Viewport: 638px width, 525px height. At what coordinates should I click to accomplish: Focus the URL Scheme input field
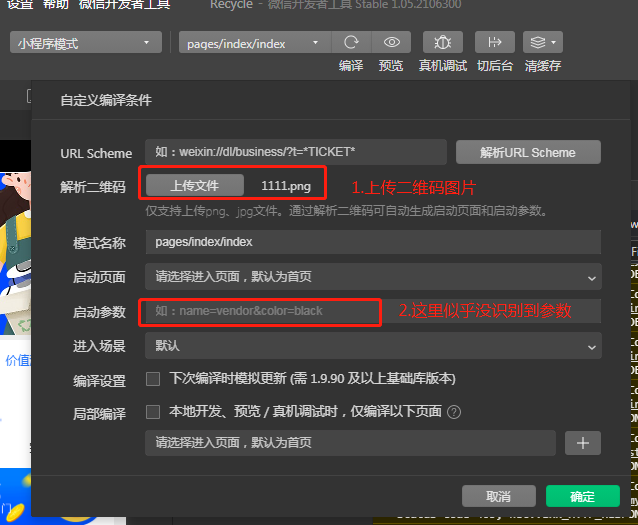point(296,152)
